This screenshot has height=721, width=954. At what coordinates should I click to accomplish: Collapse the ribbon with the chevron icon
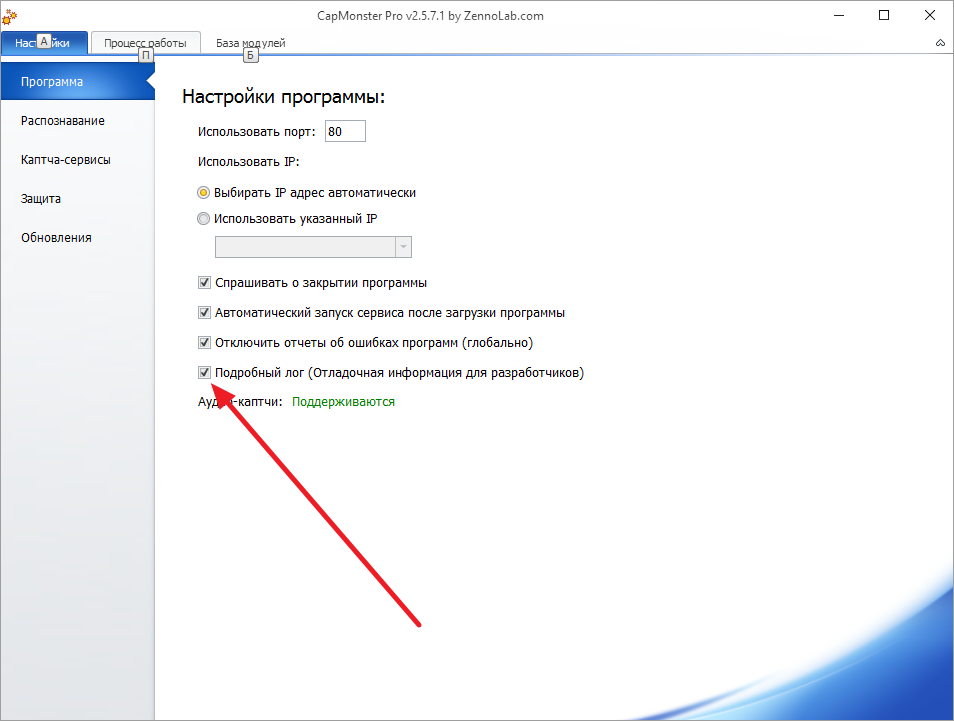click(940, 43)
